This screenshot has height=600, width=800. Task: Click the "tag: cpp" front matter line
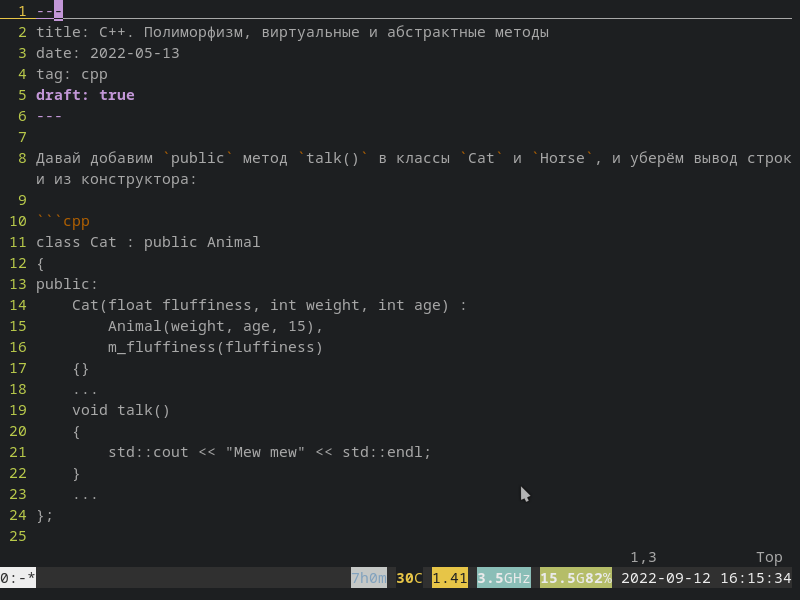click(72, 74)
